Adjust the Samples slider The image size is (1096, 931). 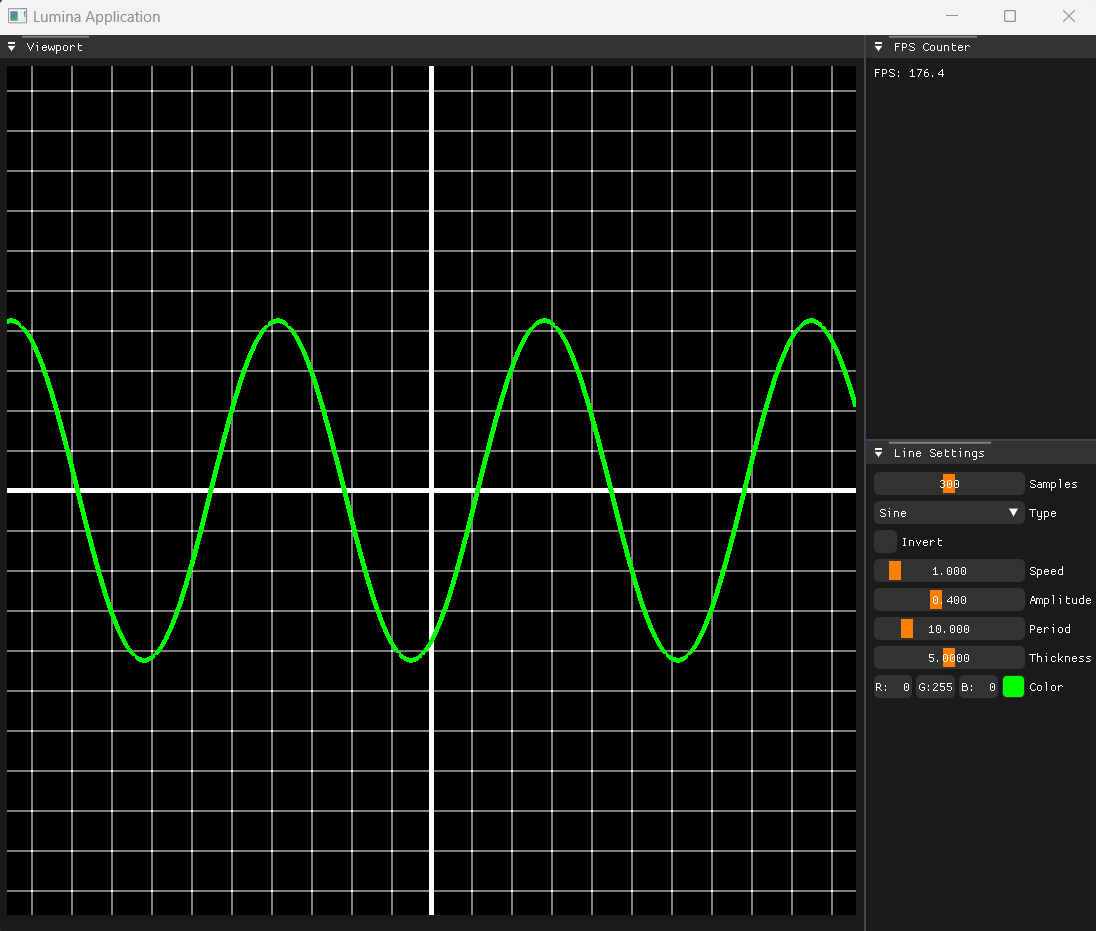pyautogui.click(x=948, y=483)
